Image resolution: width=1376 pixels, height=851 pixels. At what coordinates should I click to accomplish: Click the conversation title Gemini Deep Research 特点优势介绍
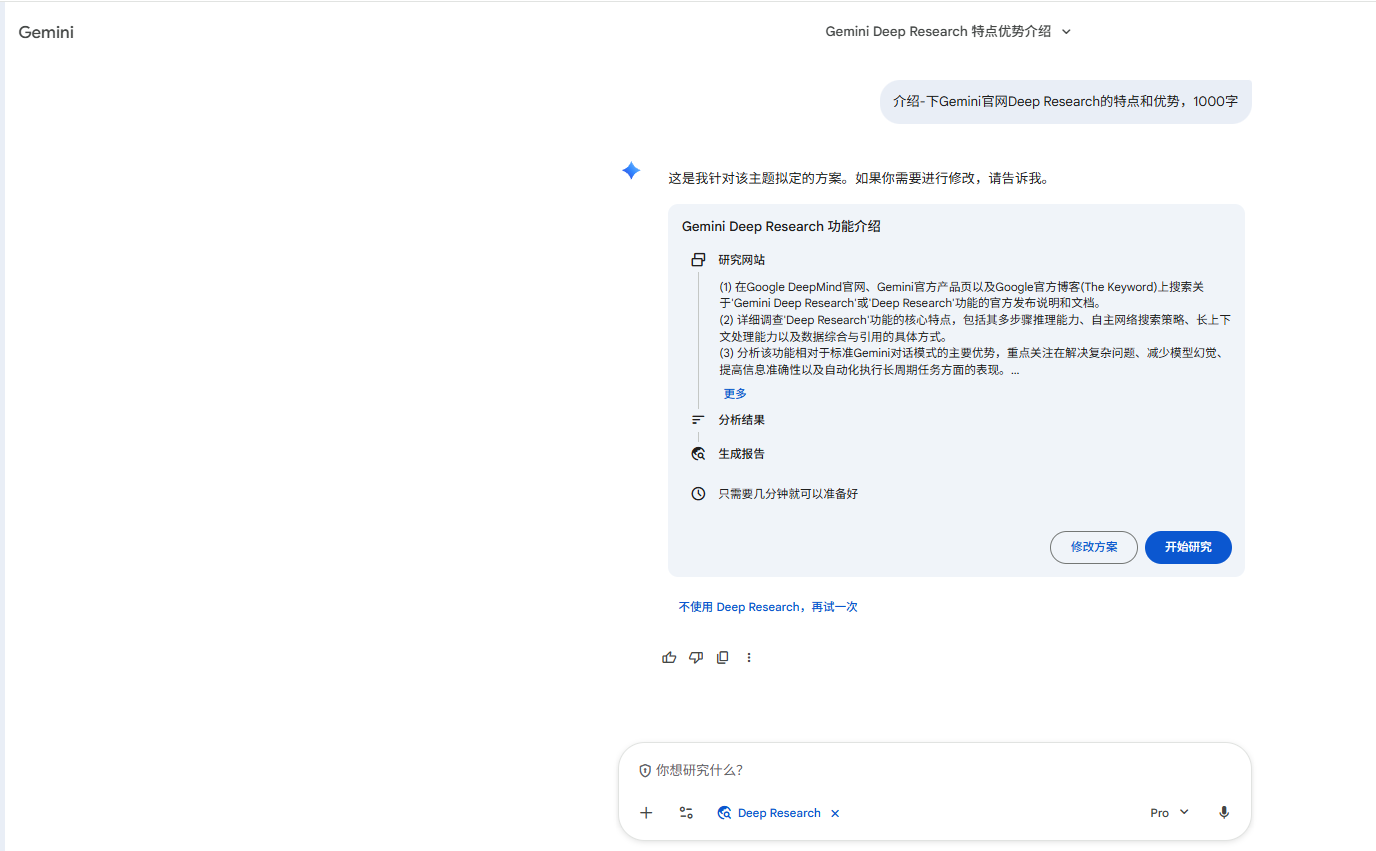pos(938,32)
